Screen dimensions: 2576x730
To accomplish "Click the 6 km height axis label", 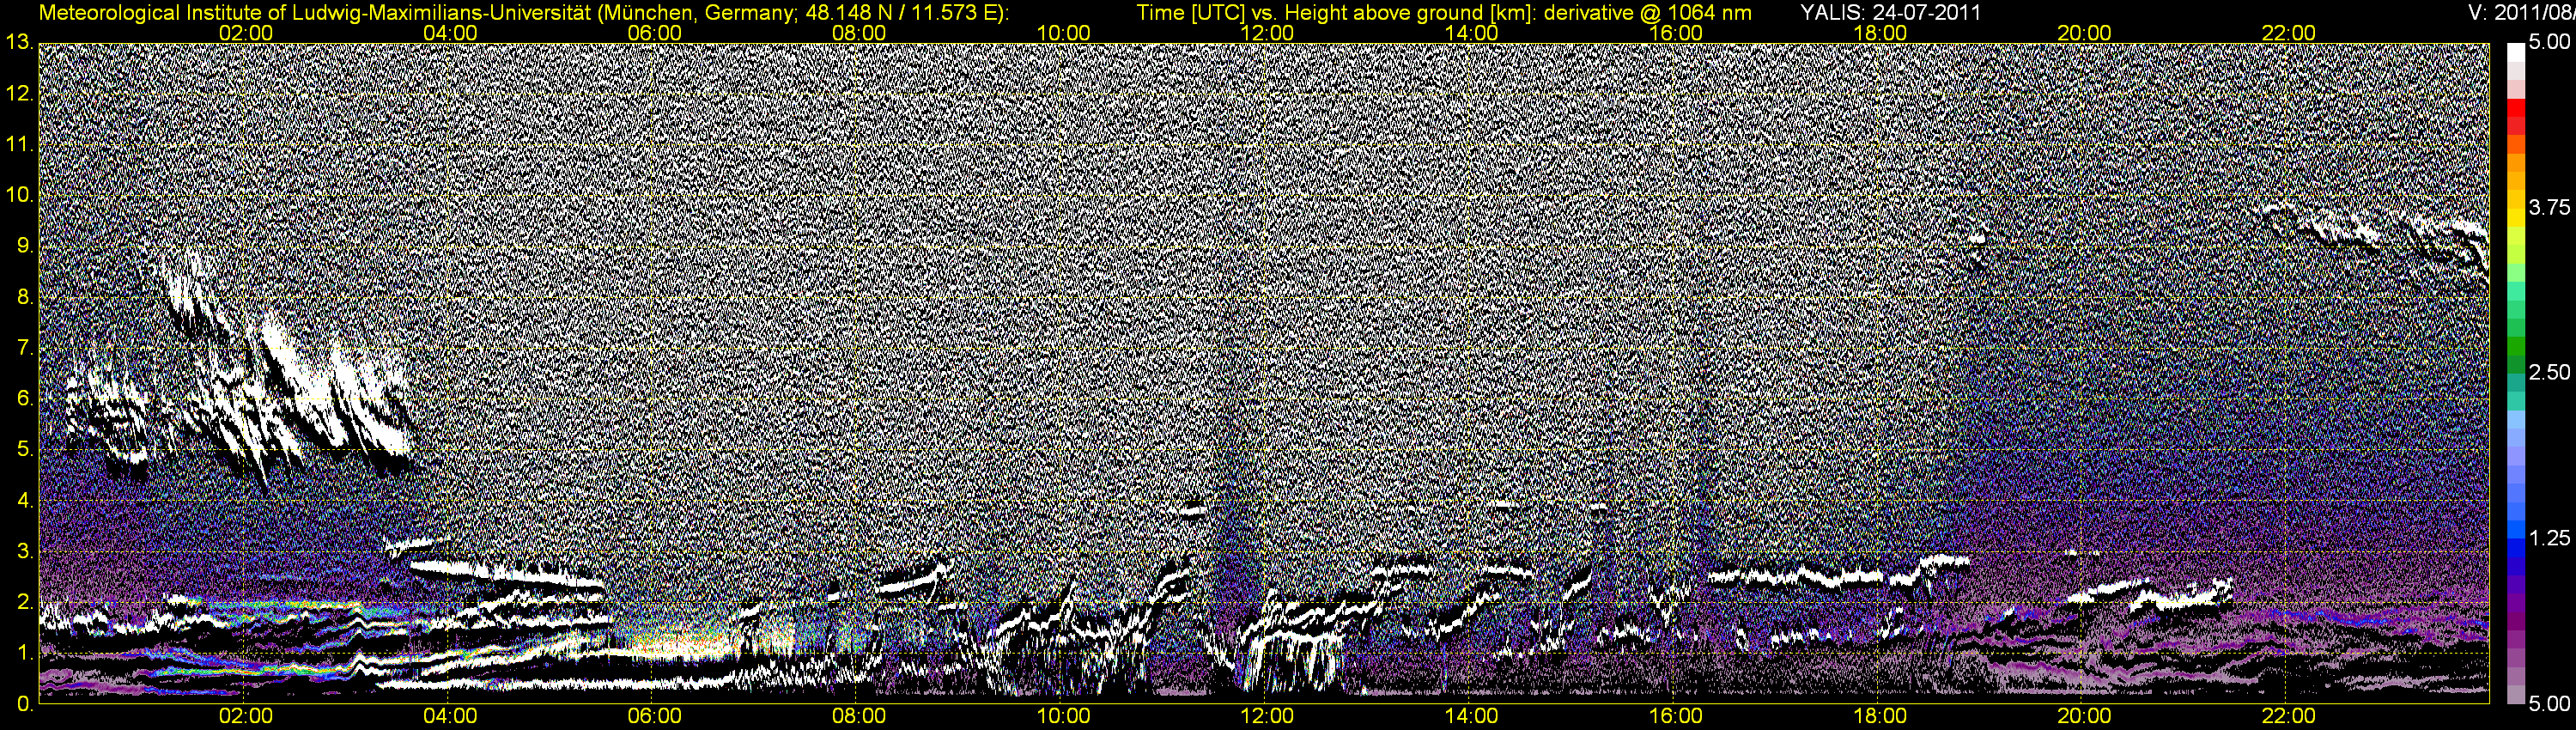I will pyautogui.click(x=24, y=399).
